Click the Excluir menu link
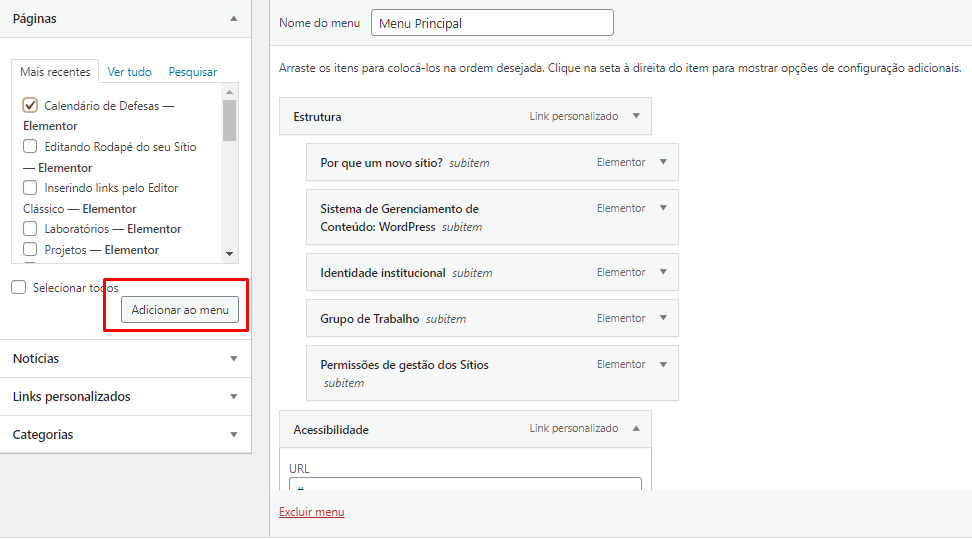The image size is (972, 539). coord(311,512)
